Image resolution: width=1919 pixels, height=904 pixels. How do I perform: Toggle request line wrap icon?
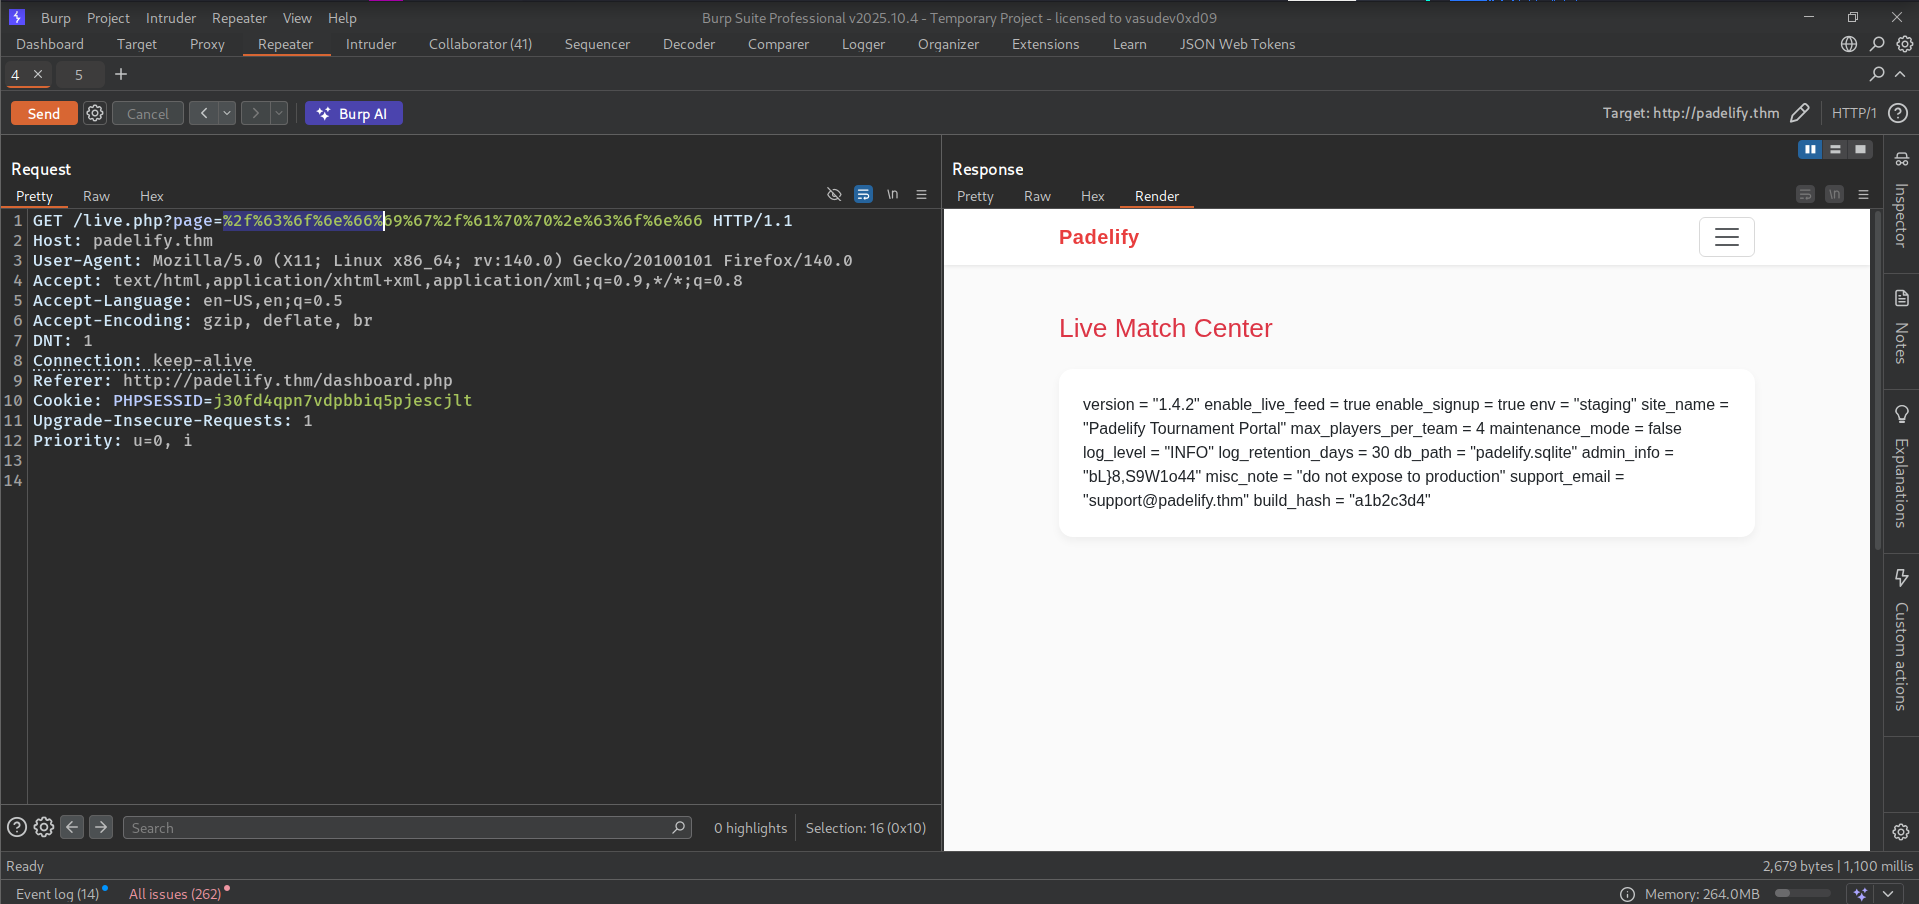click(863, 195)
